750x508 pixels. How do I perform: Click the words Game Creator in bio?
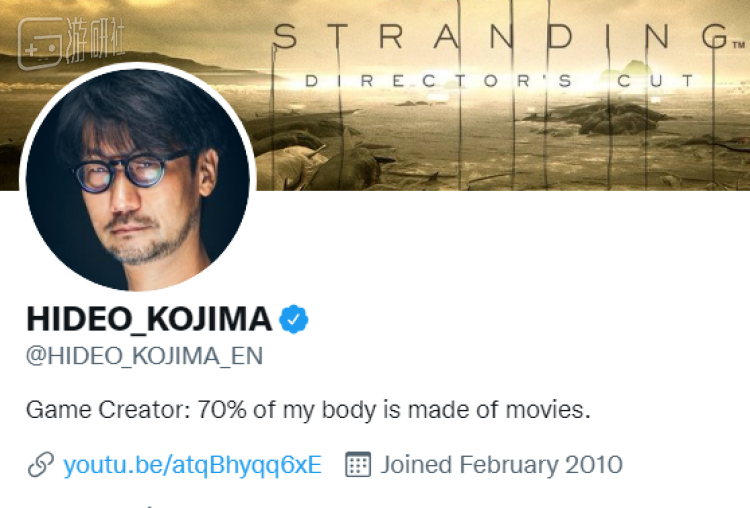tap(105, 410)
